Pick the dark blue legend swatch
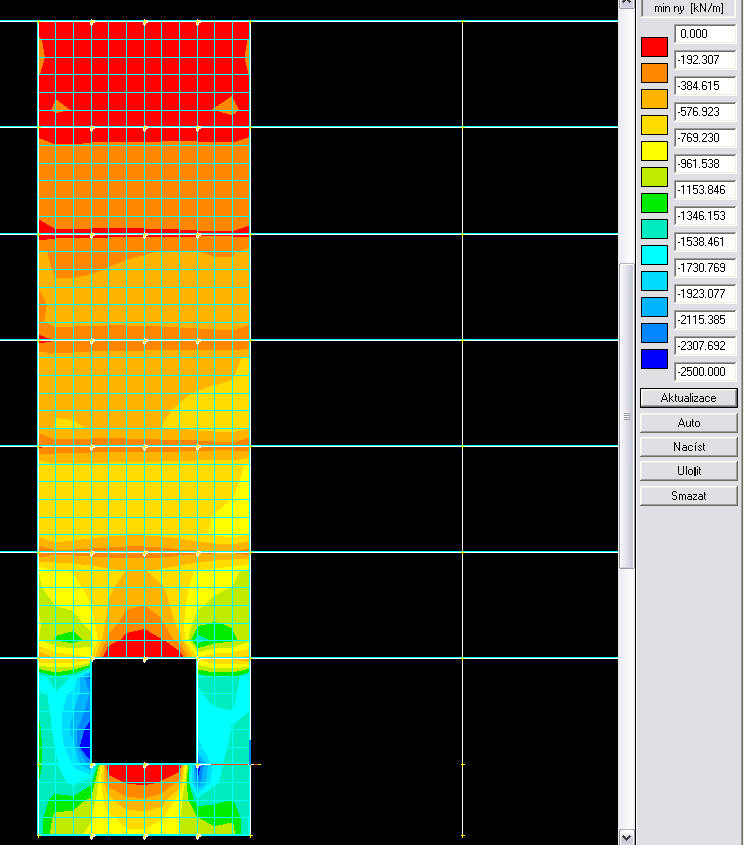This screenshot has height=845, width=745. pos(654,359)
